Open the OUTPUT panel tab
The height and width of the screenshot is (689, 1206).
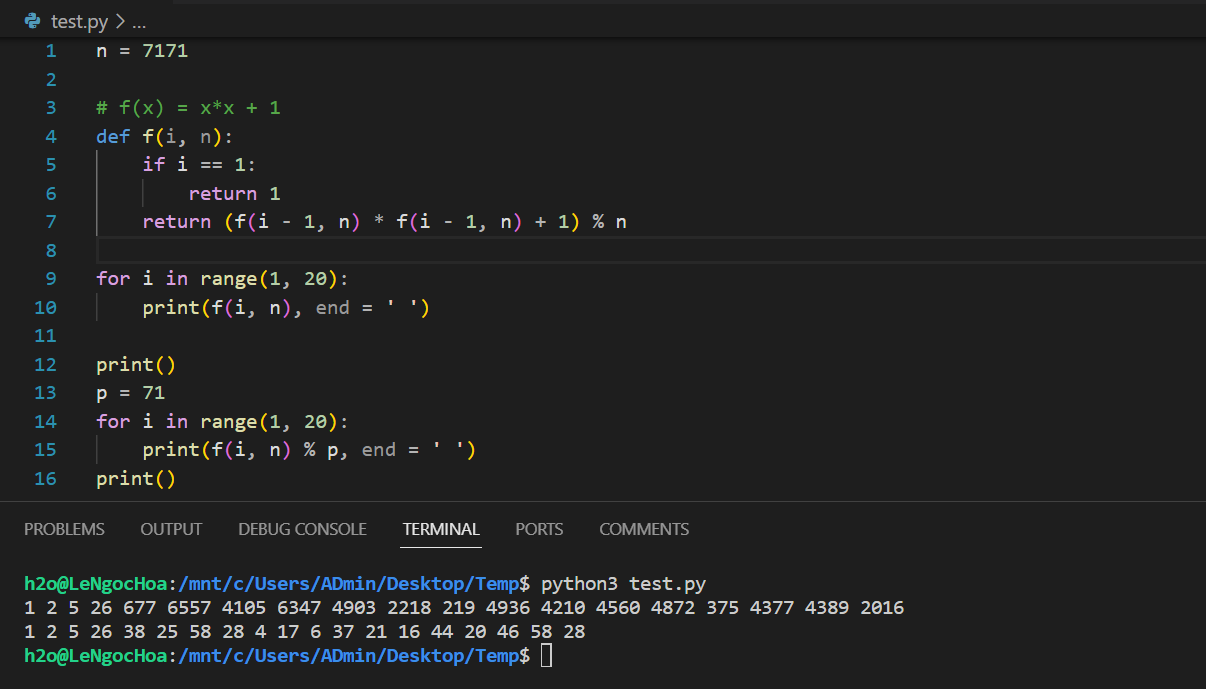coord(171,529)
